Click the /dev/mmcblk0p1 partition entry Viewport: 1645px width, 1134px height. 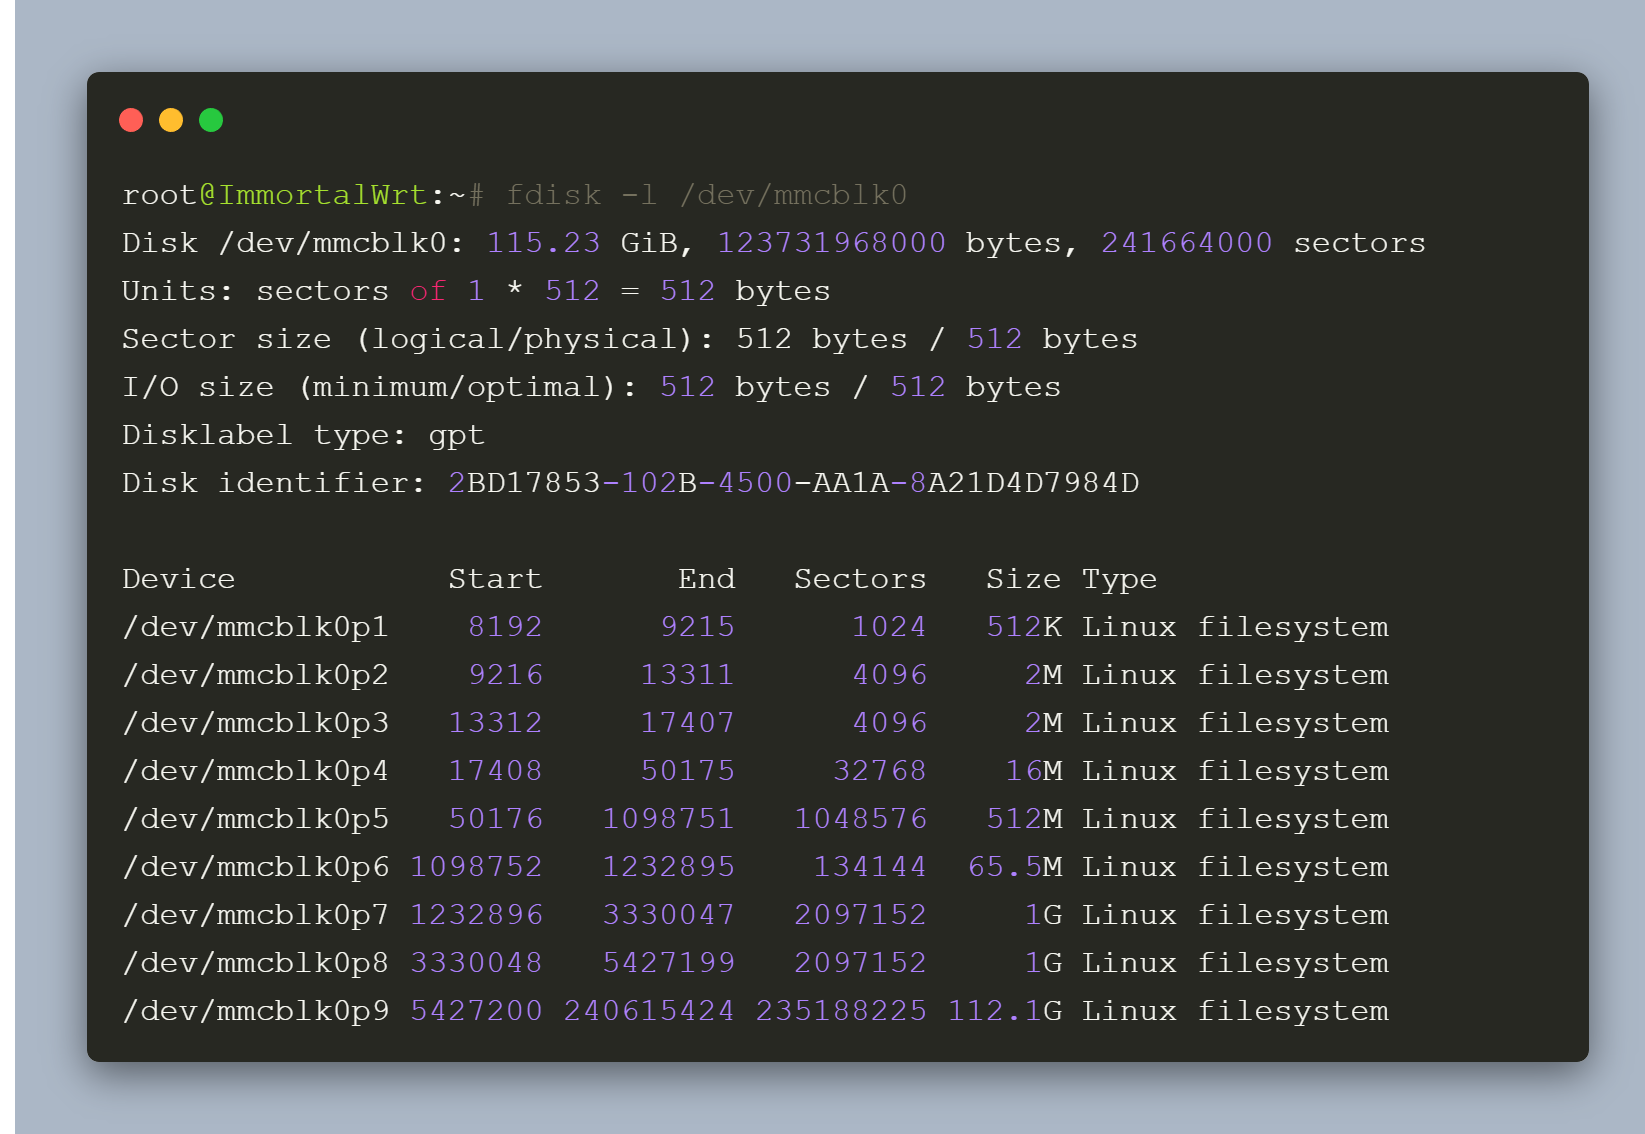tap(255, 627)
